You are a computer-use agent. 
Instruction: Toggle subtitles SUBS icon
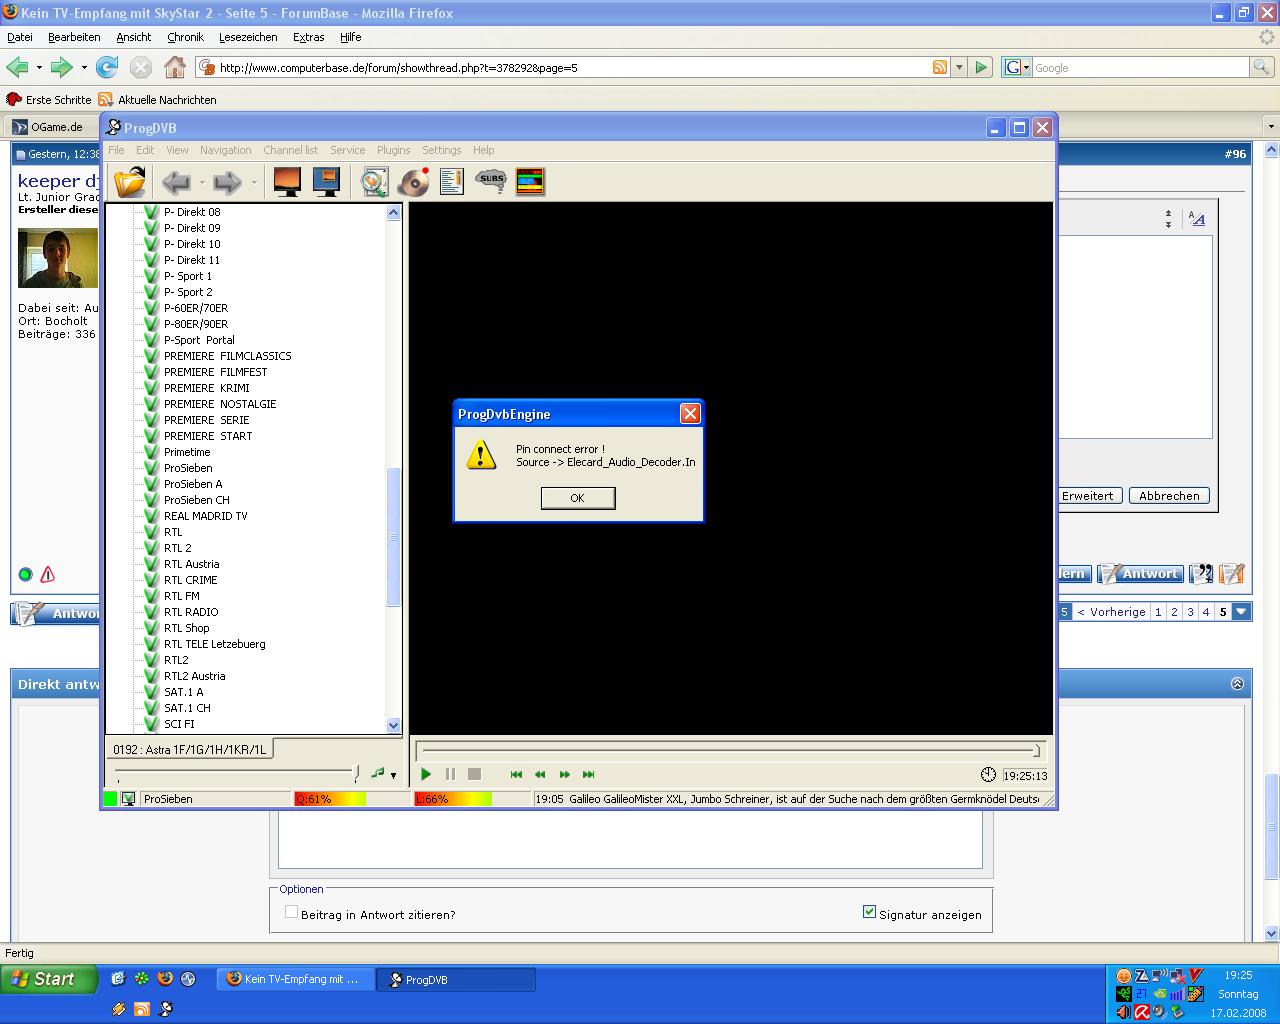[x=491, y=181]
